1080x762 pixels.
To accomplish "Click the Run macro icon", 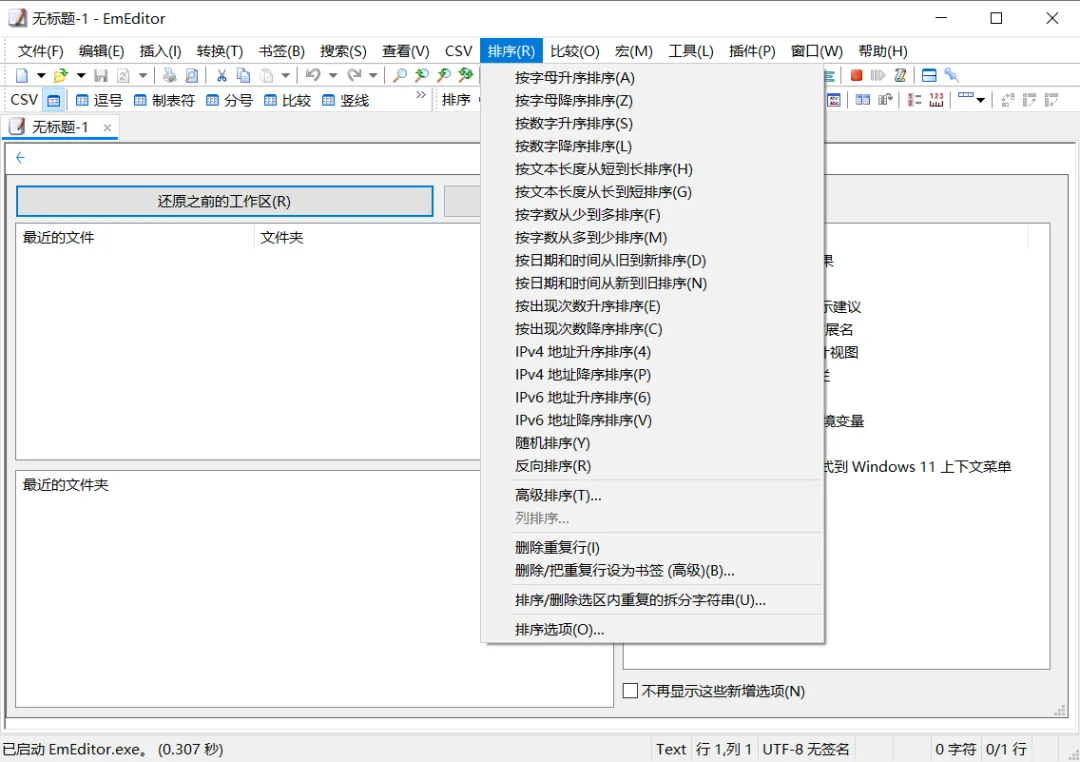I will 878,75.
